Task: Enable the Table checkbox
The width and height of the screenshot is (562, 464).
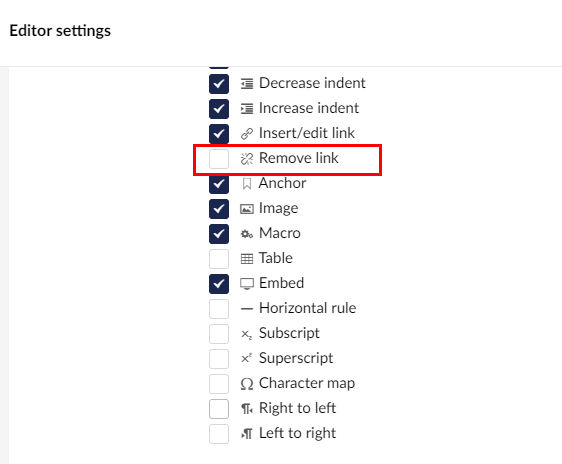Action: point(219,259)
